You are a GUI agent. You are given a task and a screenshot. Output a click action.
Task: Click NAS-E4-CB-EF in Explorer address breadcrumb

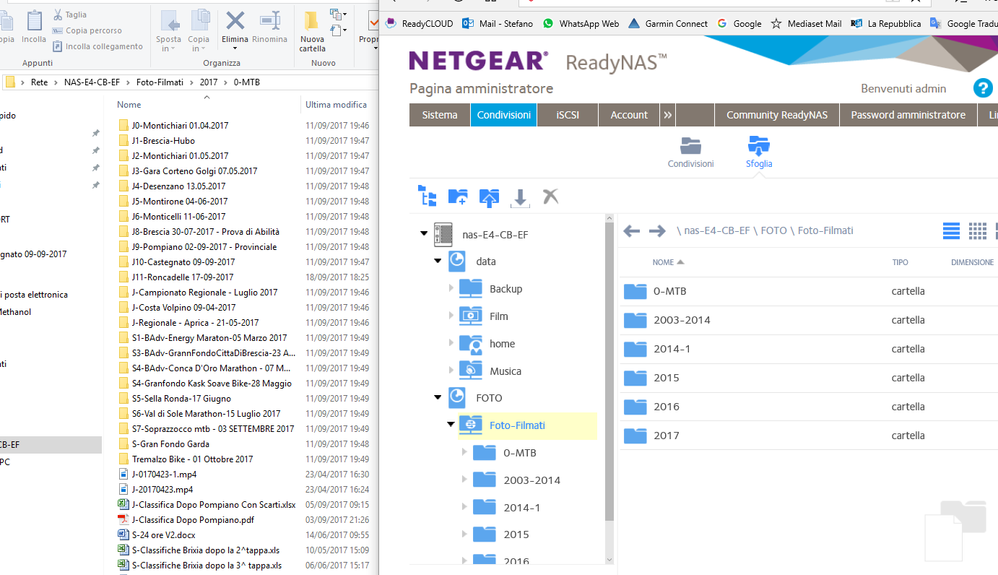point(92,82)
